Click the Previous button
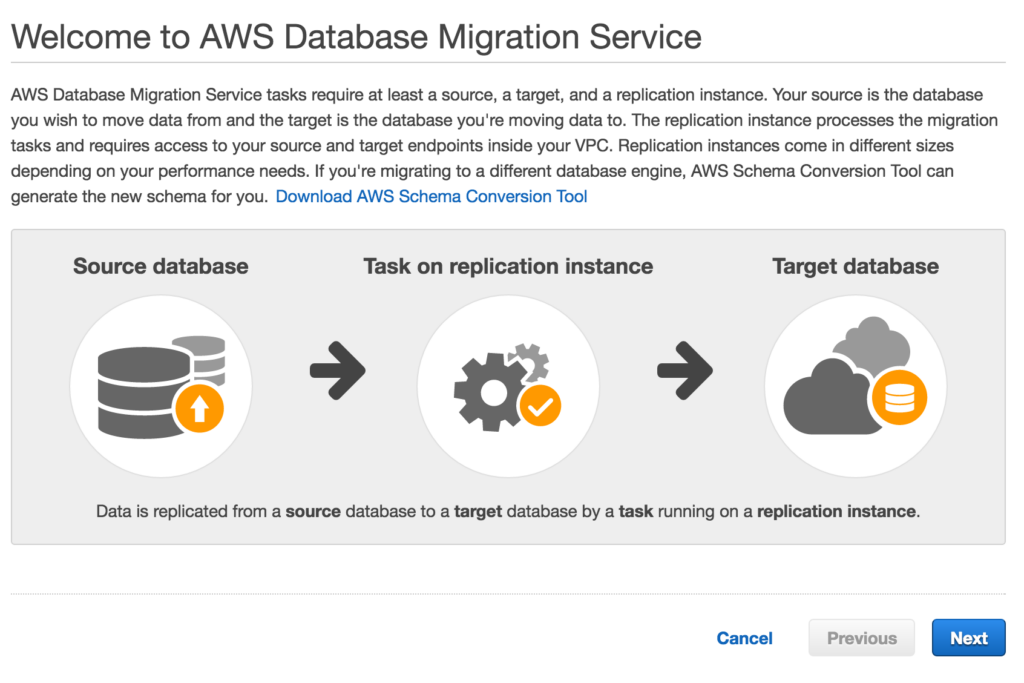 (861, 638)
